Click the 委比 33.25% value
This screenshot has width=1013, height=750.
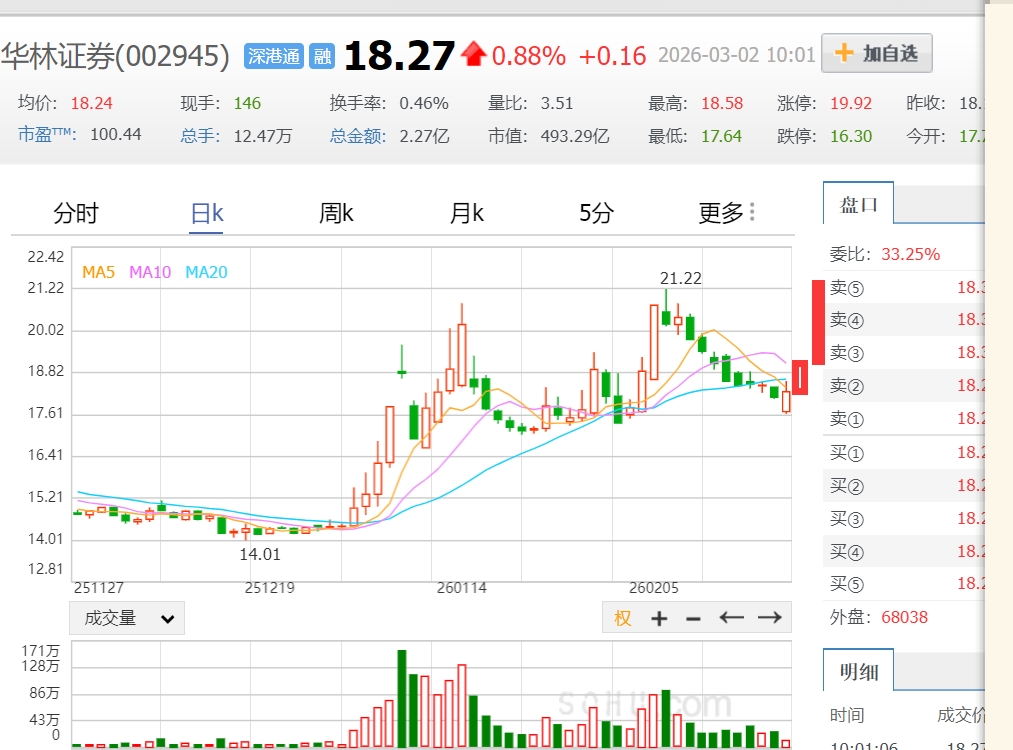910,254
